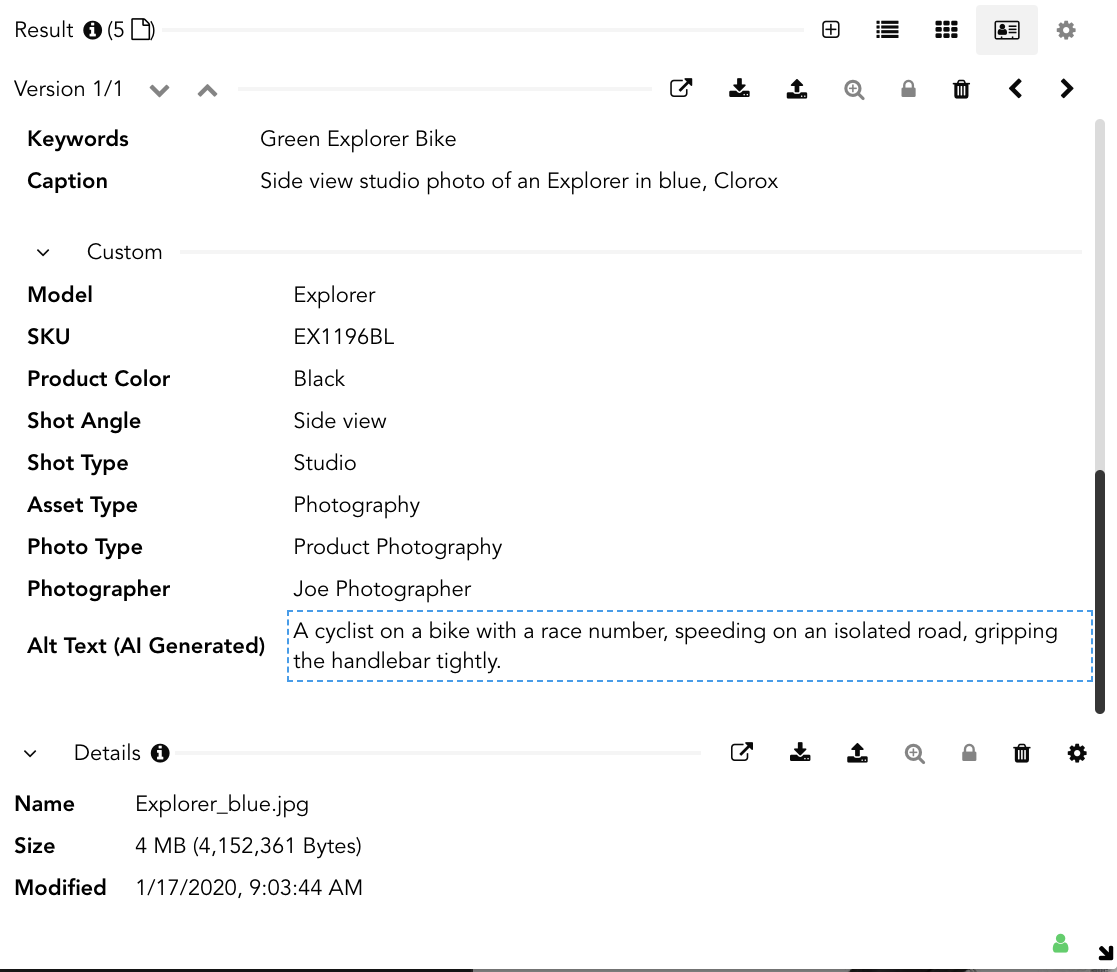Open the asset in a new window
This screenshot has width=1117, height=972.
681,88
